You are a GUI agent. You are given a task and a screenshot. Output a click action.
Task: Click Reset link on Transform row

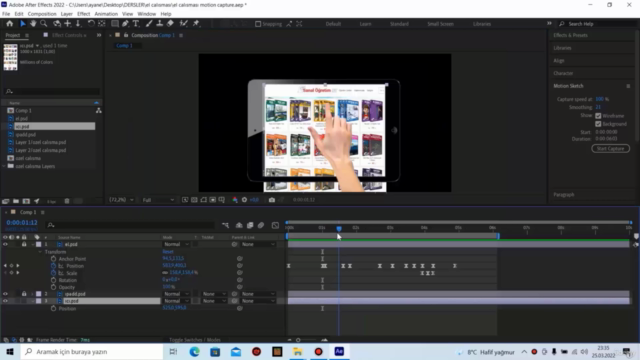168,252
